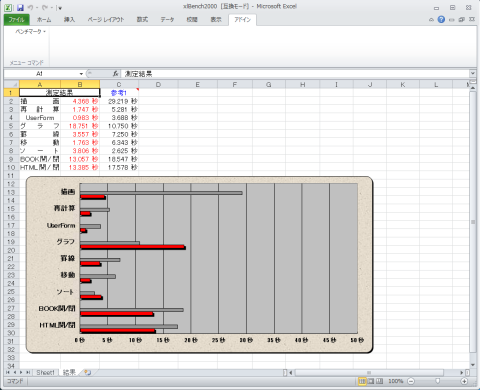Image resolution: width=480 pixels, height=390 pixels.
Task: Expand the formula bar with arrow
Action: pyautogui.click(x=473, y=73)
